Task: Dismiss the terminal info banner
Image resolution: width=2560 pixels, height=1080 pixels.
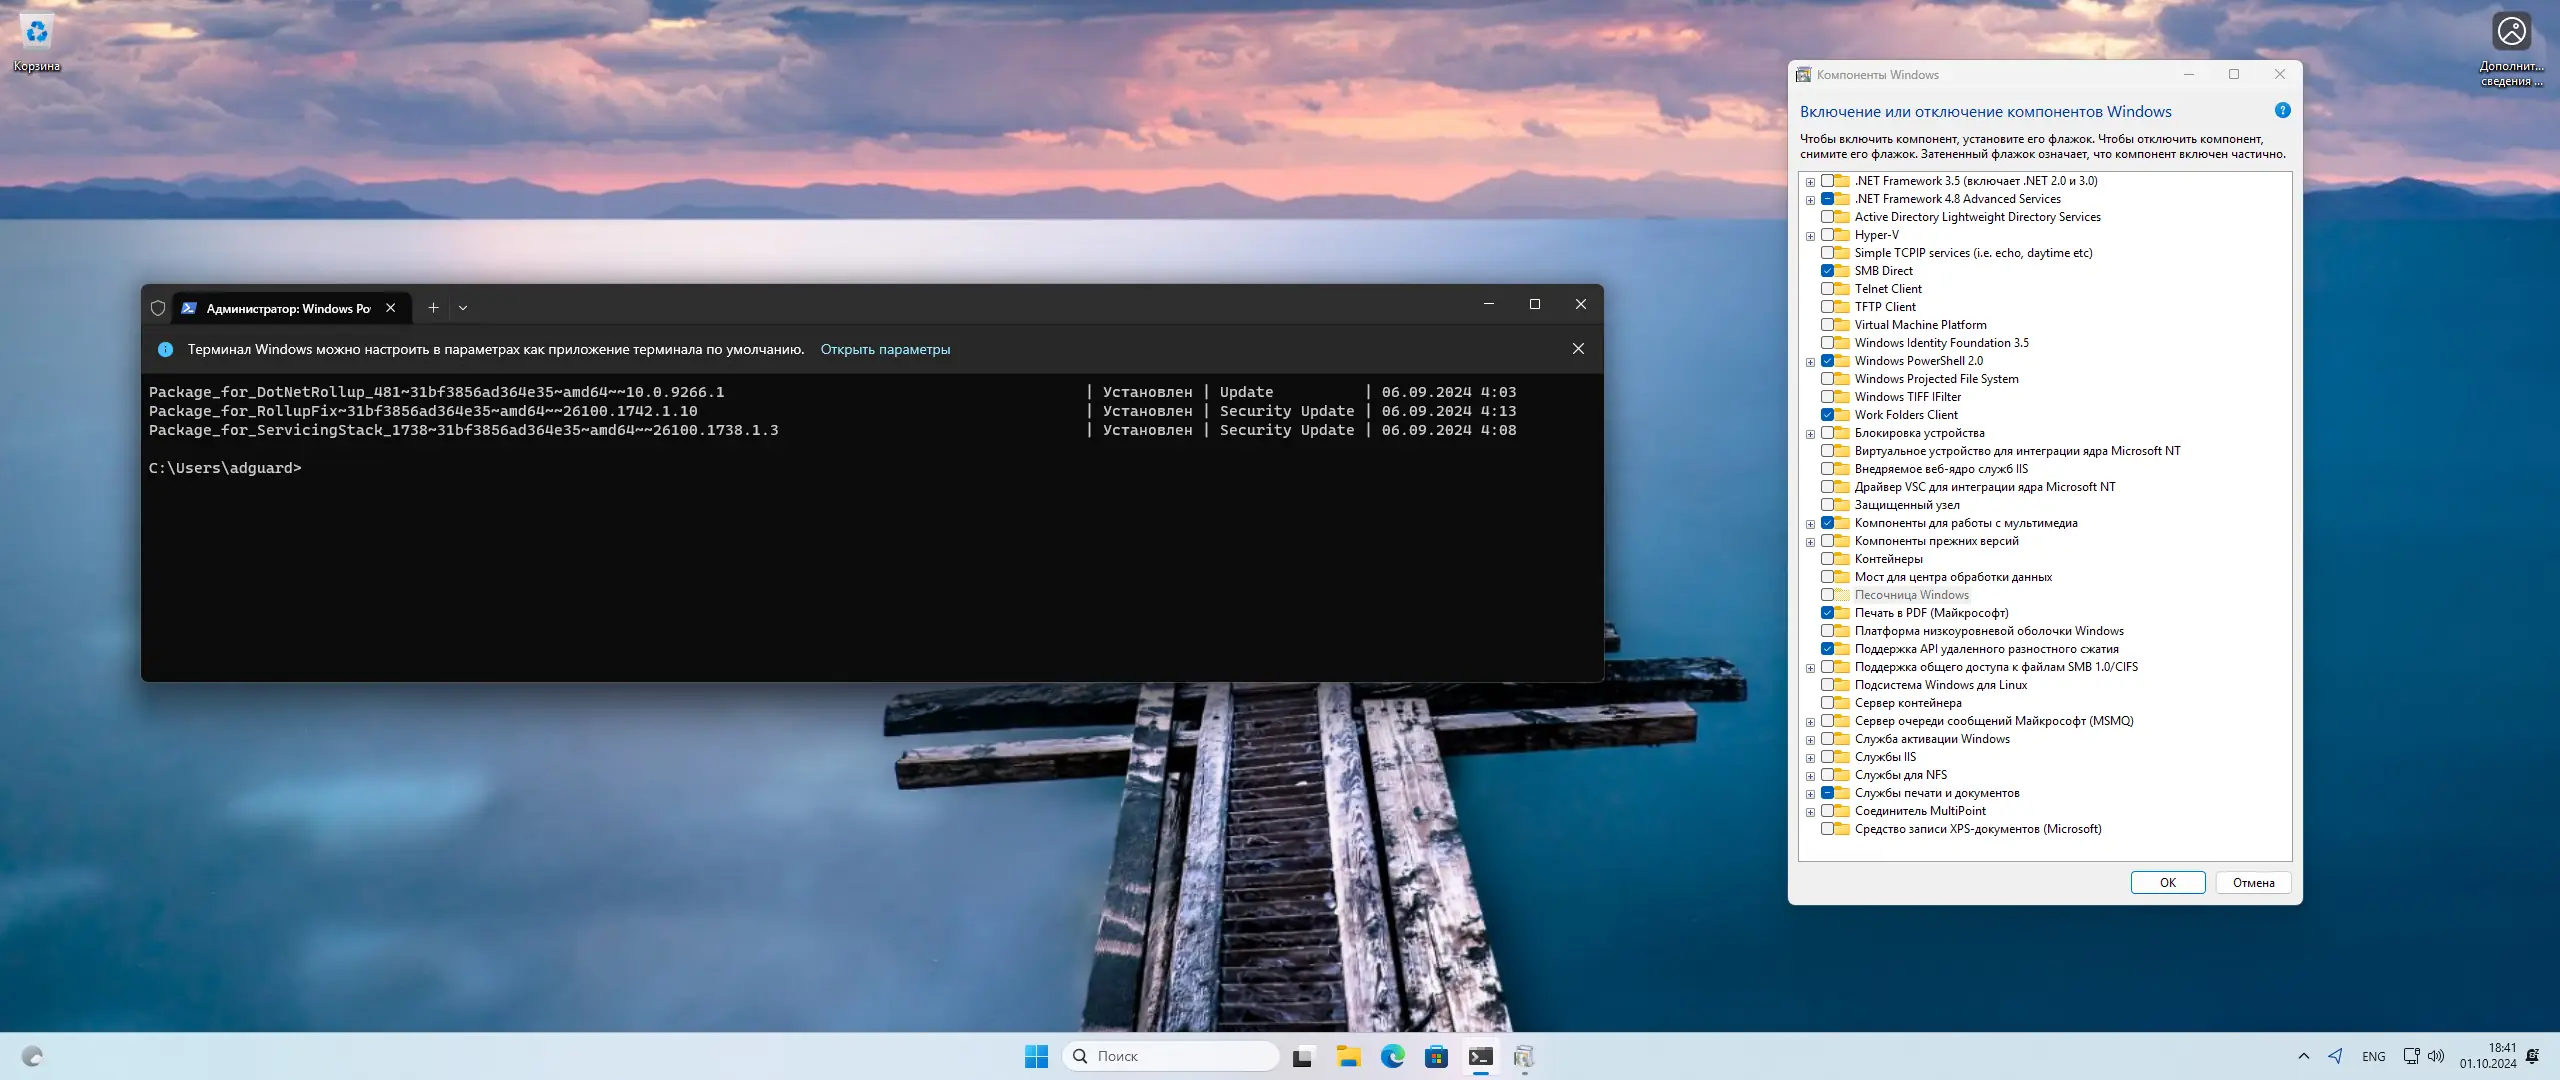Action: click(x=1578, y=349)
